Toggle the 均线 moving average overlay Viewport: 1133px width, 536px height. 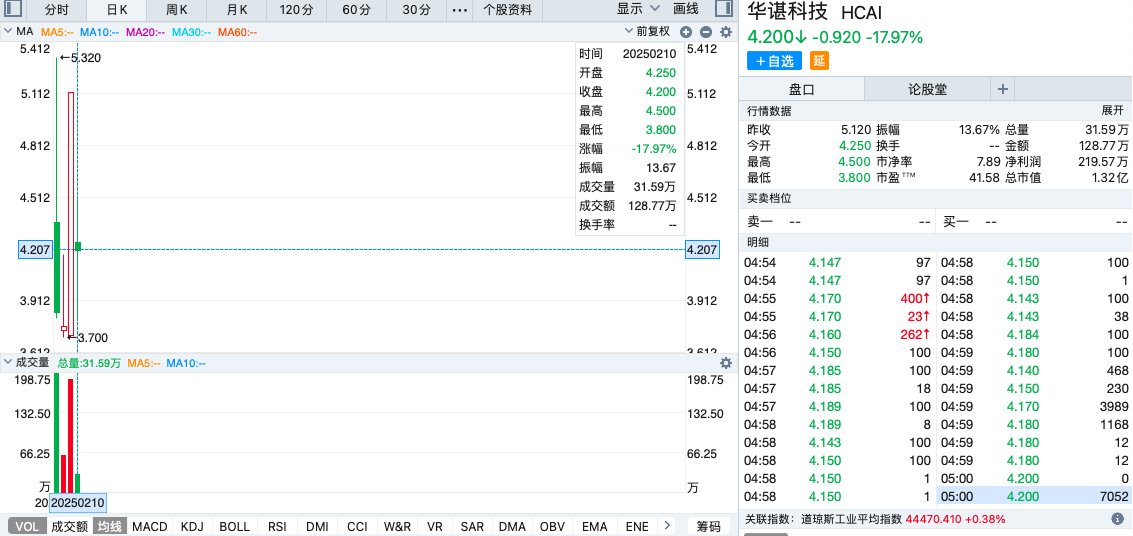coord(110,527)
